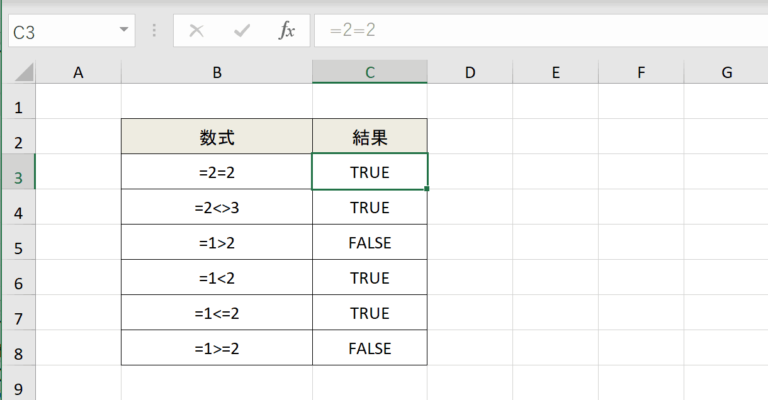768x400 pixels.
Task: Select cell containing =2<>3
Action: [x=216, y=208]
